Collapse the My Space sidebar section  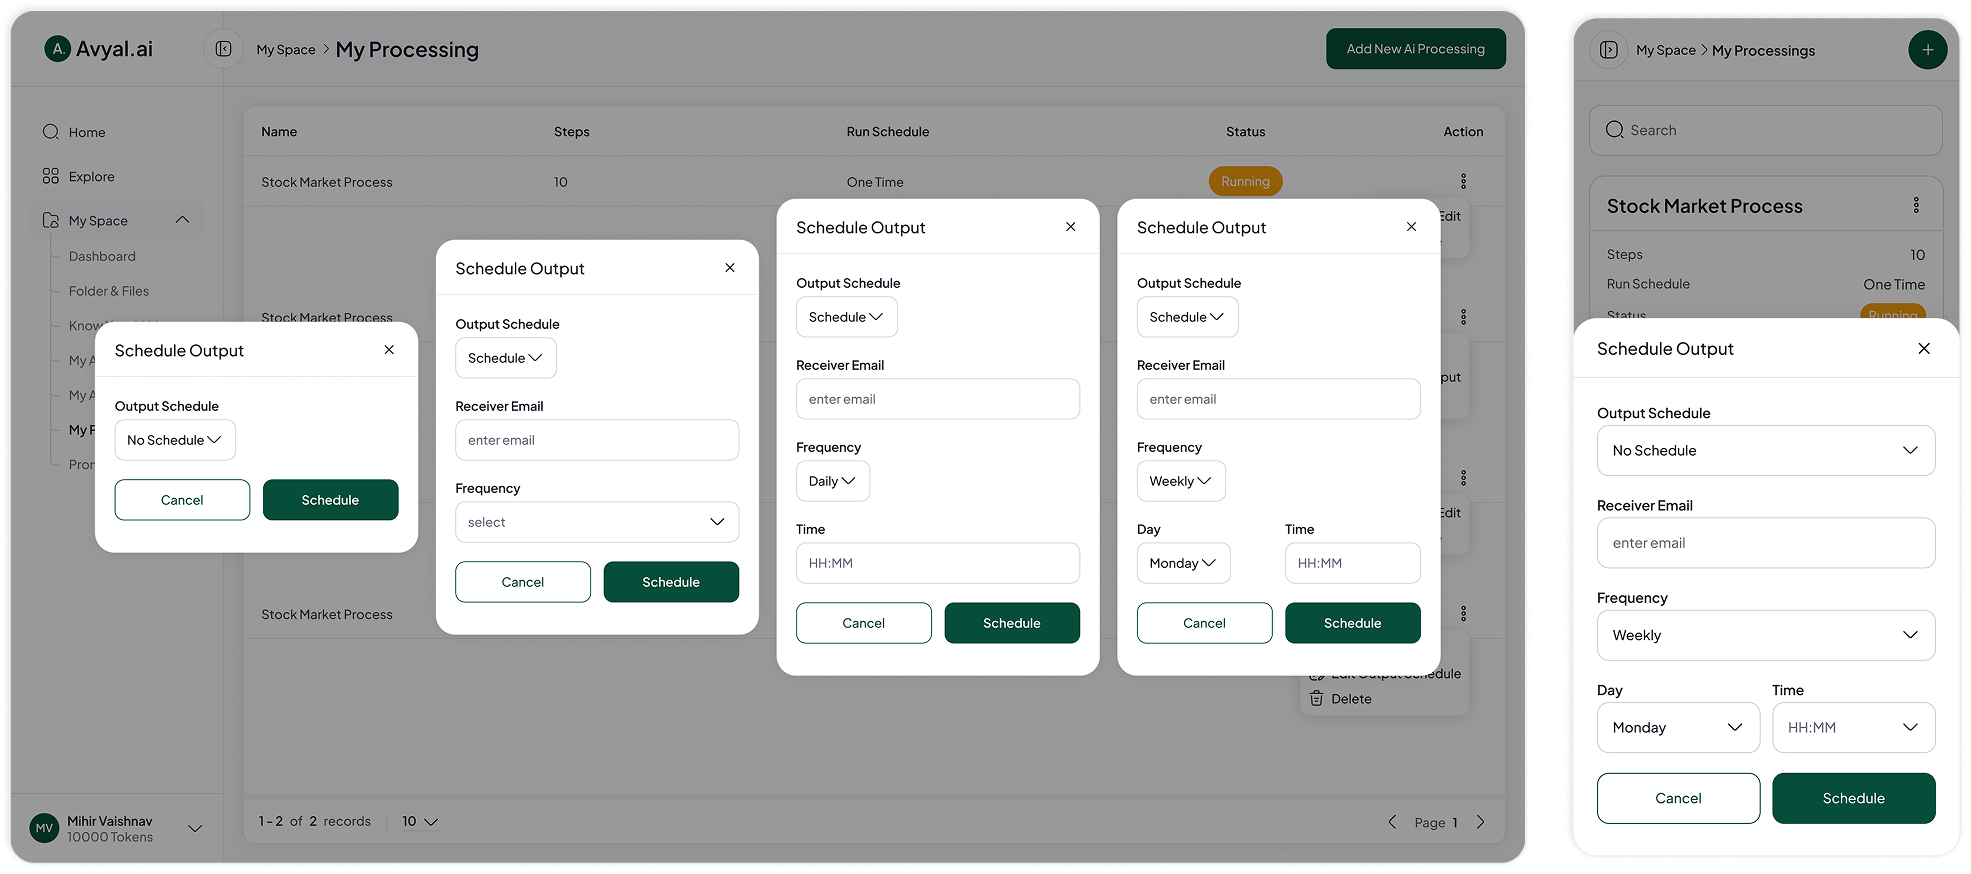(x=182, y=220)
